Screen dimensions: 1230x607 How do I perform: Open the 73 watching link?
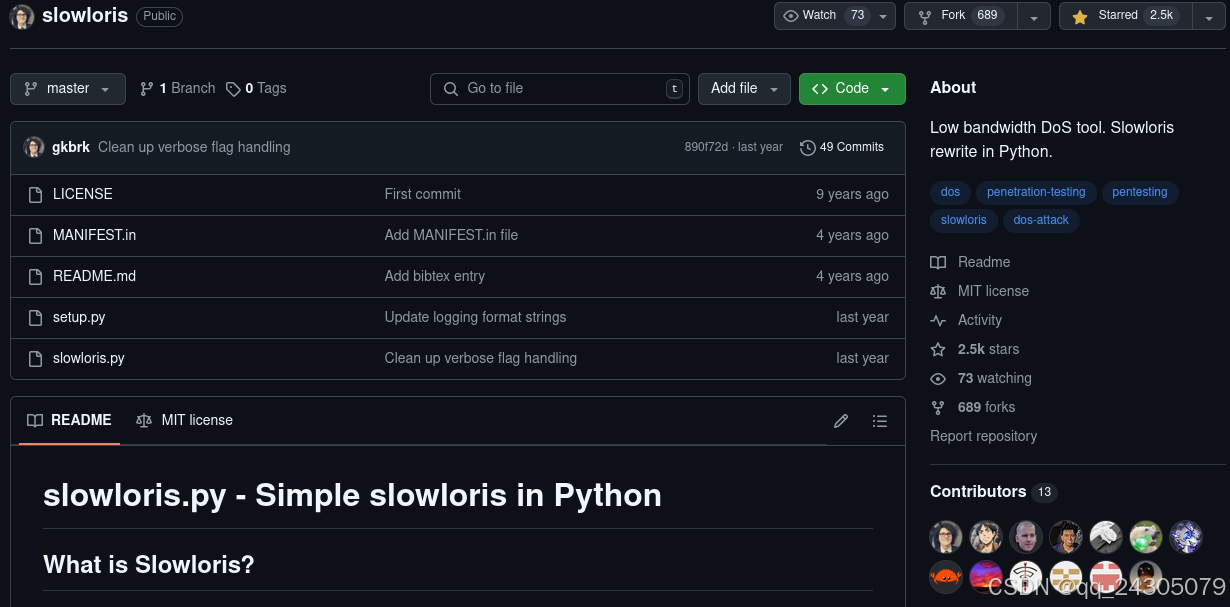click(x=981, y=378)
